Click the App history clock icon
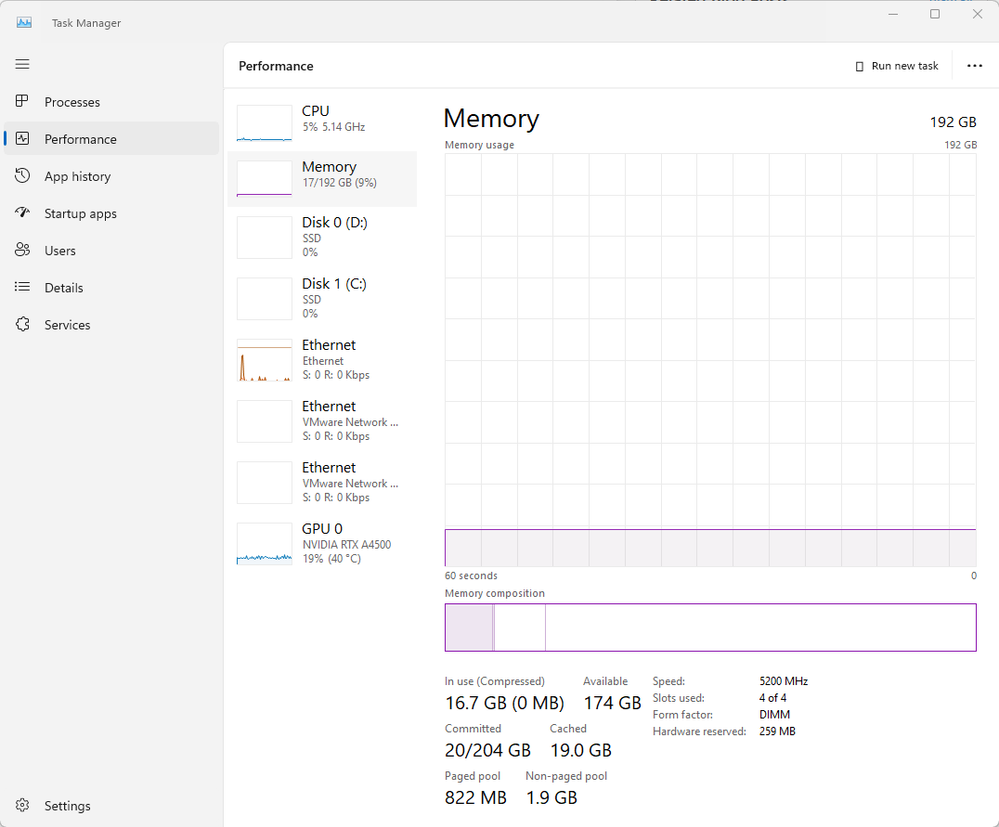Screen dimensions: 999x827 click(x=22, y=176)
